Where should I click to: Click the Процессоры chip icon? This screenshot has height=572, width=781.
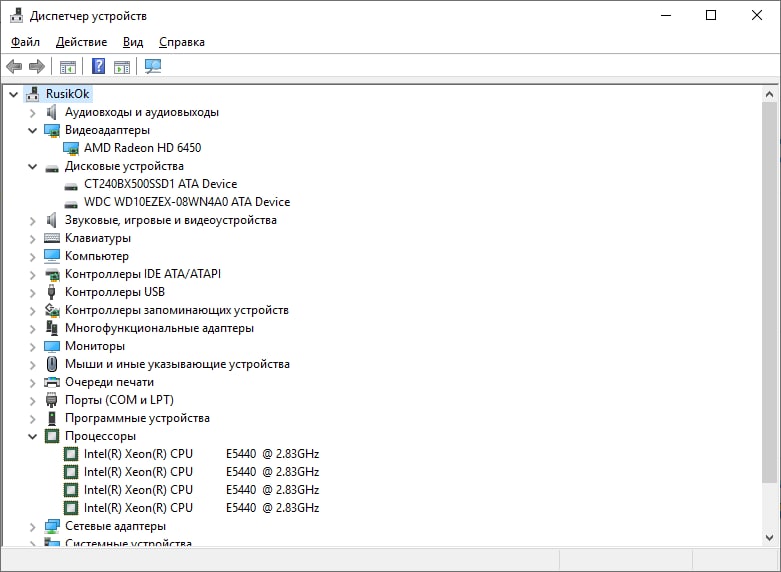(x=52, y=436)
